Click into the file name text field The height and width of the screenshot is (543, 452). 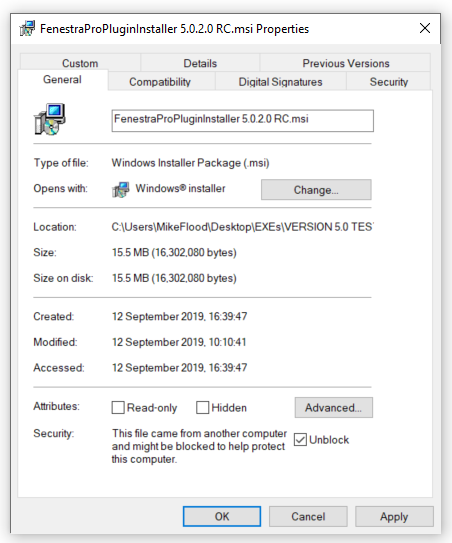(242, 121)
